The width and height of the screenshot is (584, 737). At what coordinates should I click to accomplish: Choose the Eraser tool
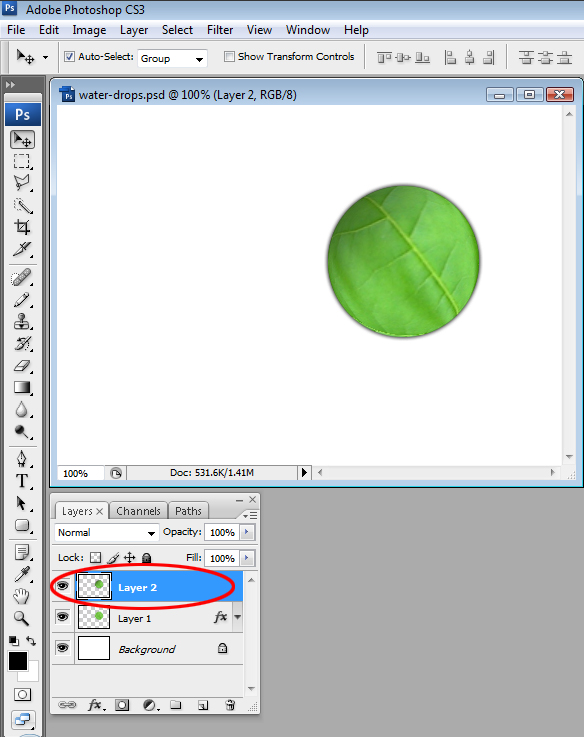click(22, 366)
